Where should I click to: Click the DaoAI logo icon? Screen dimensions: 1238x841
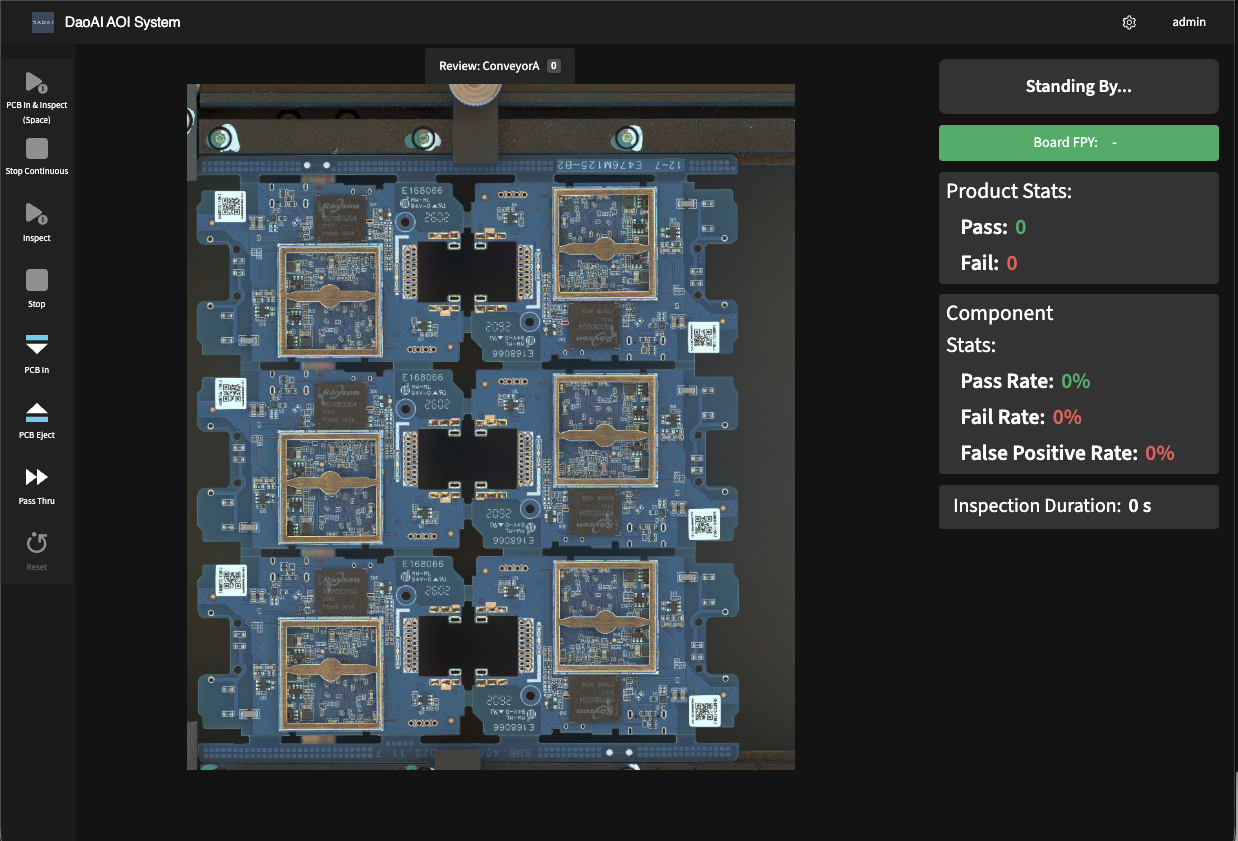pyautogui.click(x=42, y=21)
